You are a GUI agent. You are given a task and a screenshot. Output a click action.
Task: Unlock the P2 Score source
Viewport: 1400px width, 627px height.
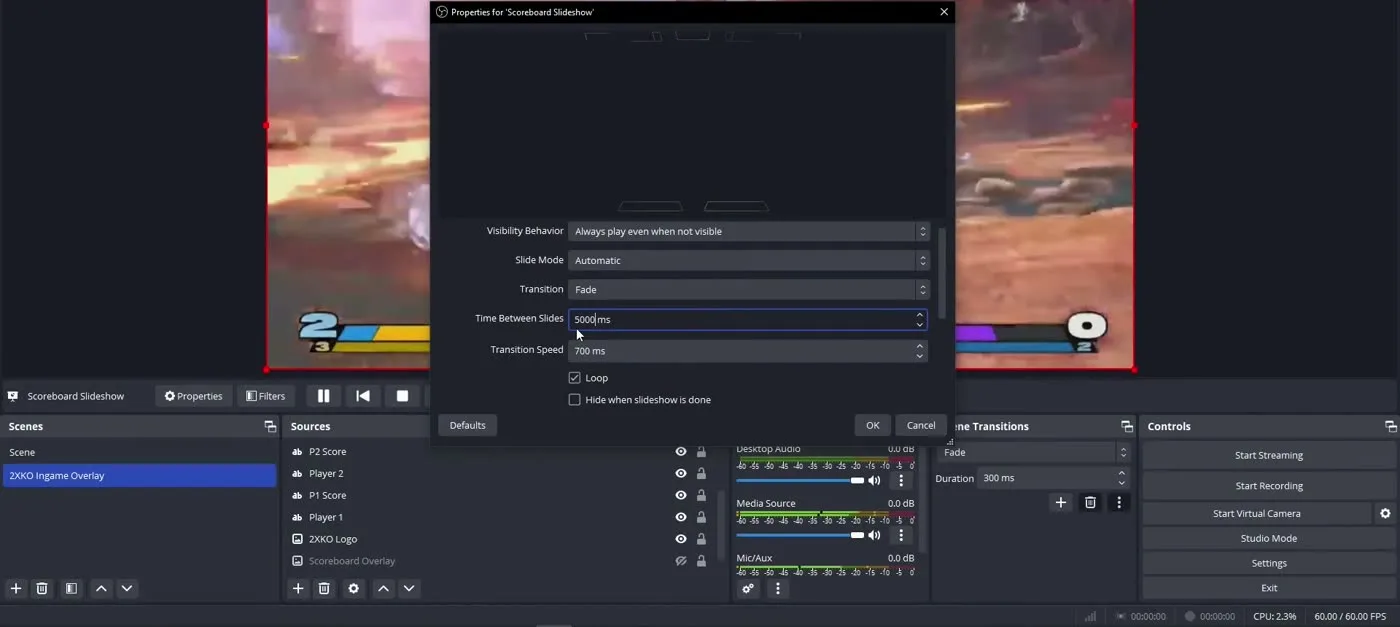[x=701, y=452]
